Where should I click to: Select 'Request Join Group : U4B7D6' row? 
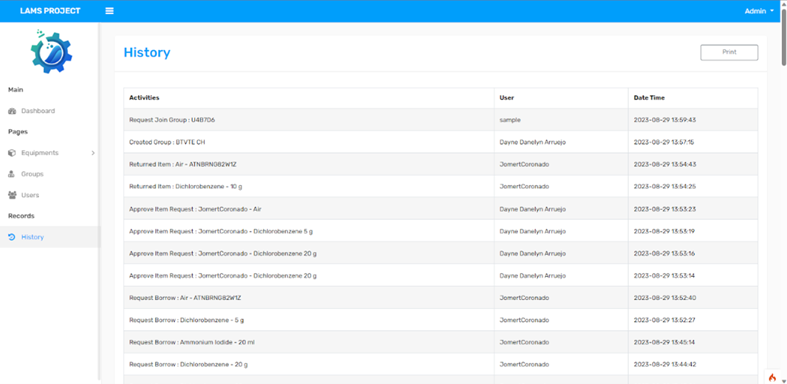(x=441, y=120)
